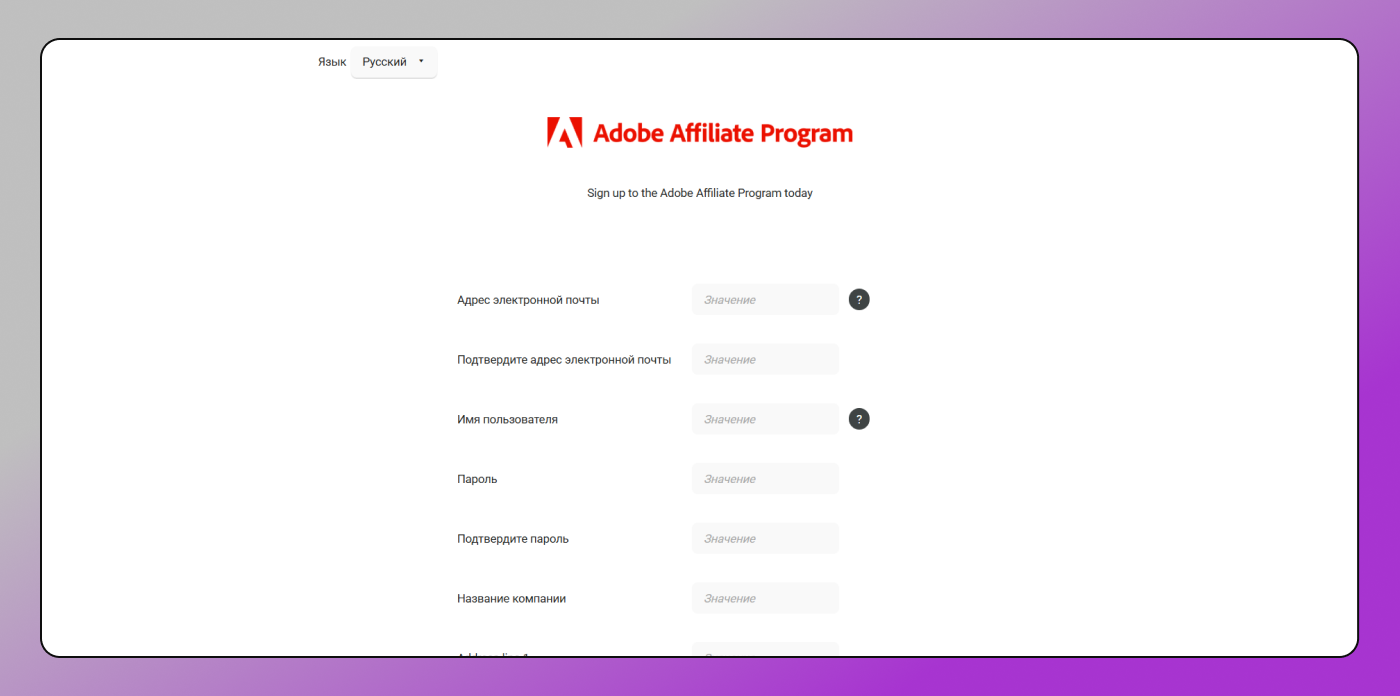Focus the "Подтвердите пароль" input

tap(765, 538)
